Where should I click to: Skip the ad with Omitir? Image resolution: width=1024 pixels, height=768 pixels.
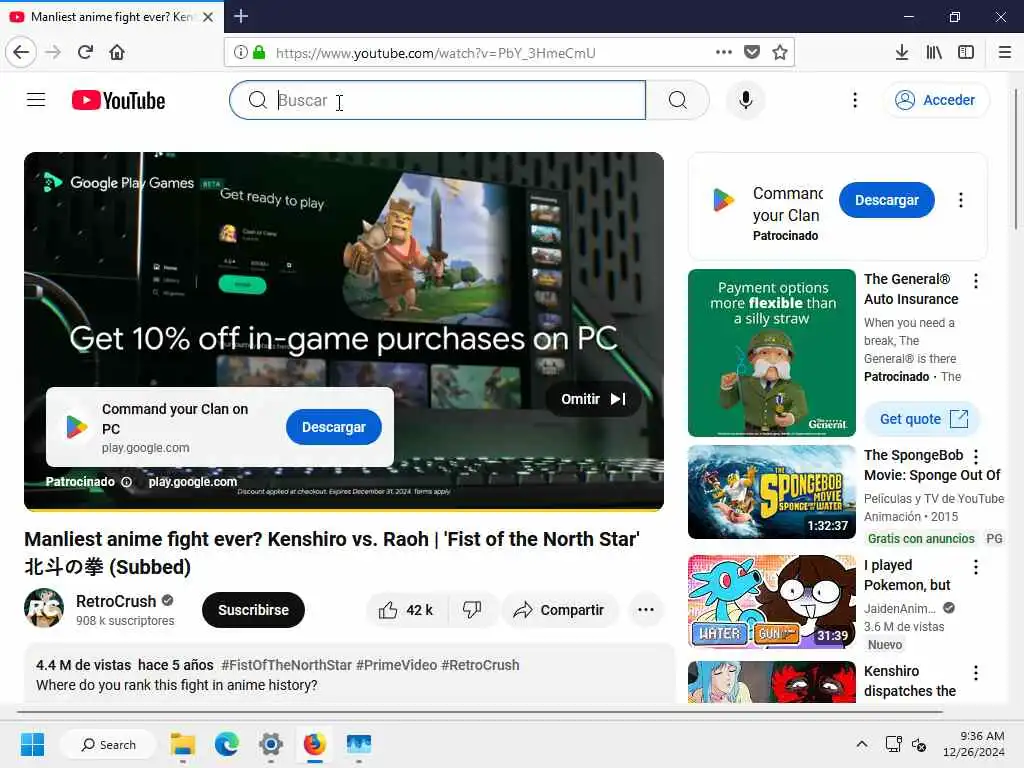[x=593, y=399]
